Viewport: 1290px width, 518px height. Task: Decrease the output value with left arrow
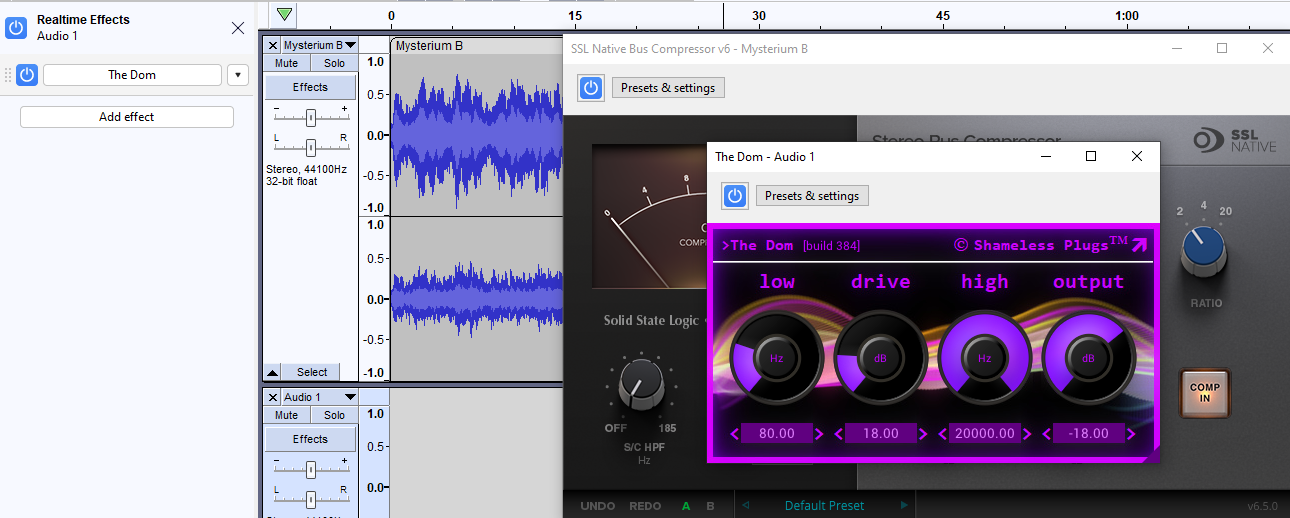click(1046, 434)
